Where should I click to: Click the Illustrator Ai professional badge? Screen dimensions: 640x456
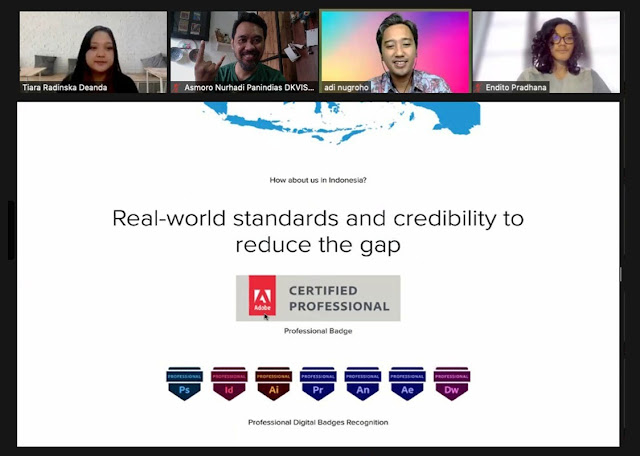(273, 383)
